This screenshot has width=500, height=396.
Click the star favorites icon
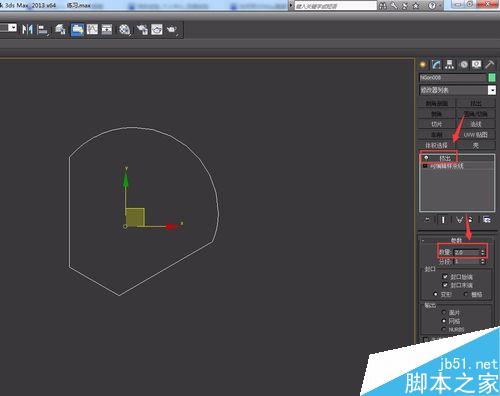416,6
